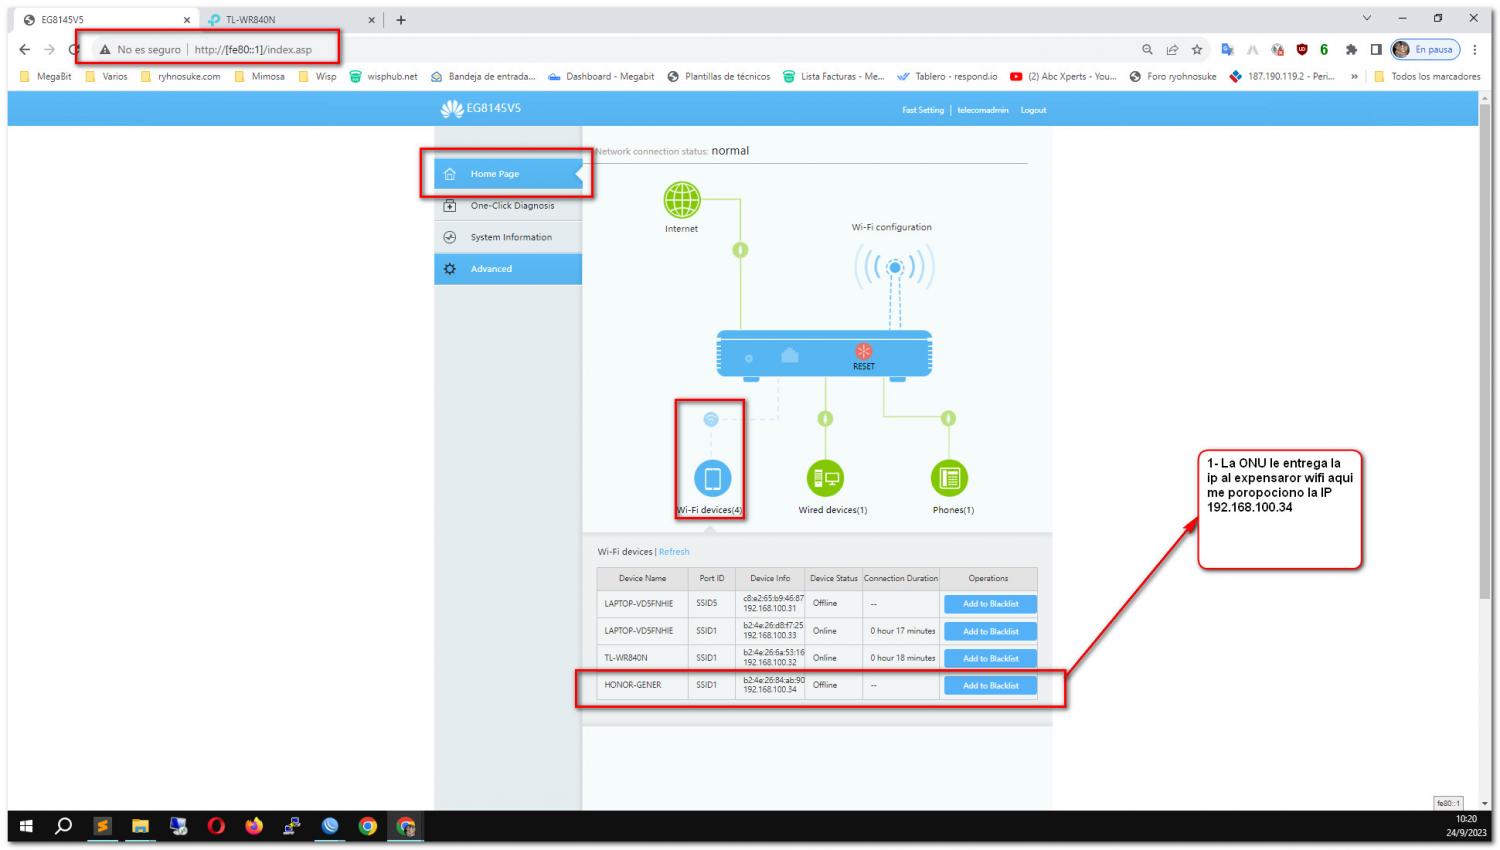Add HONOR-GENER device to blacklist

coord(990,686)
